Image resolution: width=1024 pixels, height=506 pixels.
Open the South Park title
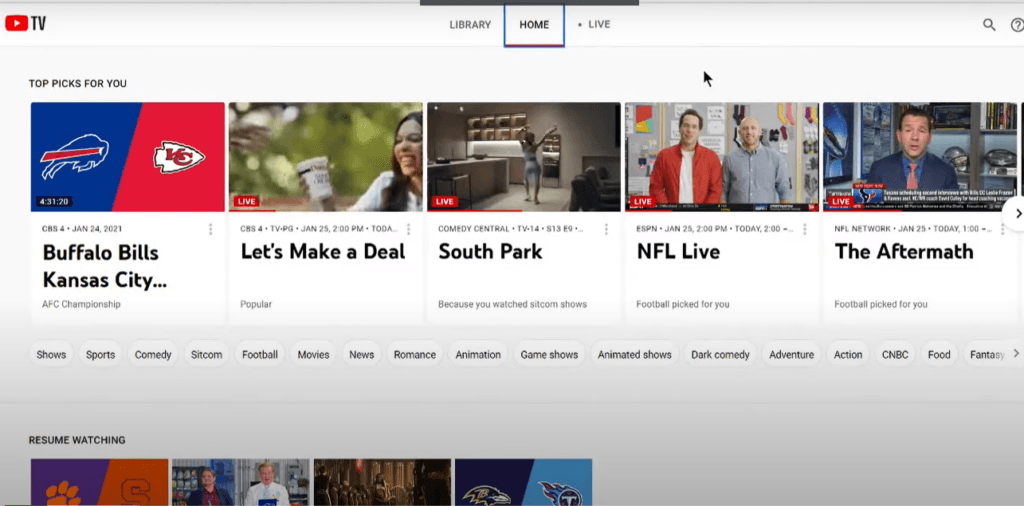pos(490,251)
